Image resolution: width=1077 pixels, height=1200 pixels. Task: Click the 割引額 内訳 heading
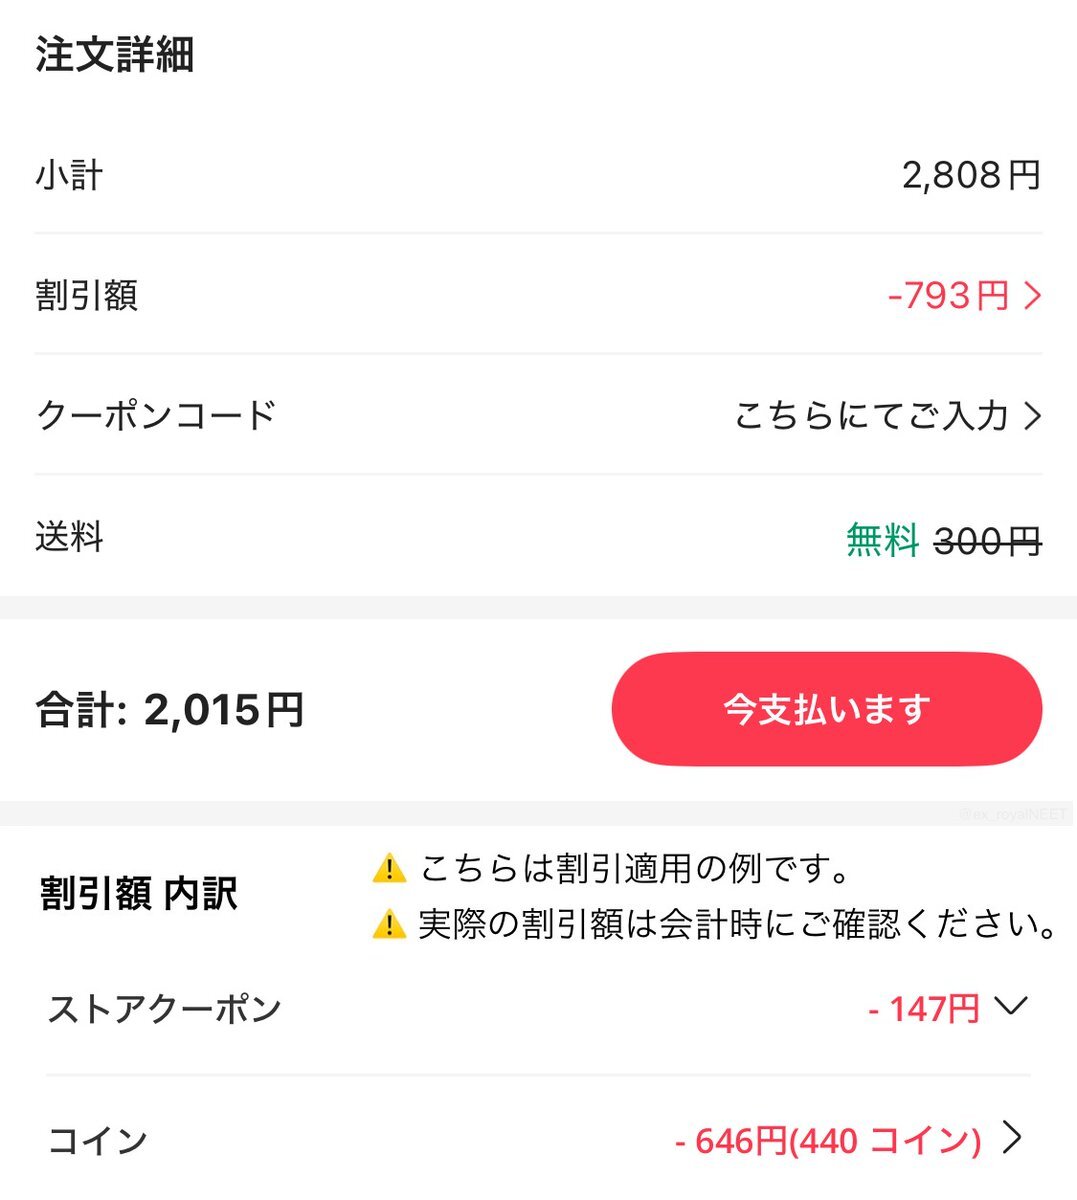click(x=139, y=893)
